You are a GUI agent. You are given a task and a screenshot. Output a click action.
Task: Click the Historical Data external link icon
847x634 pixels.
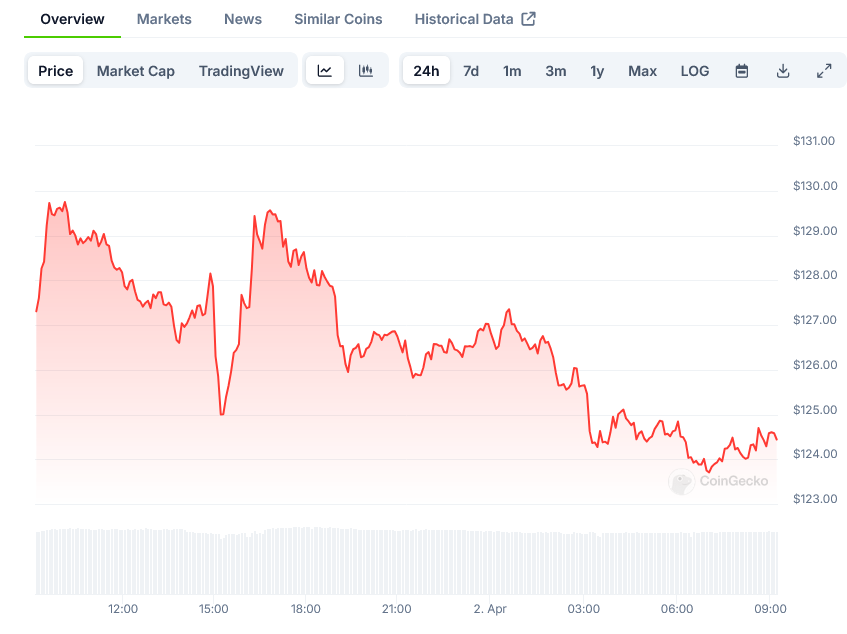click(x=530, y=17)
